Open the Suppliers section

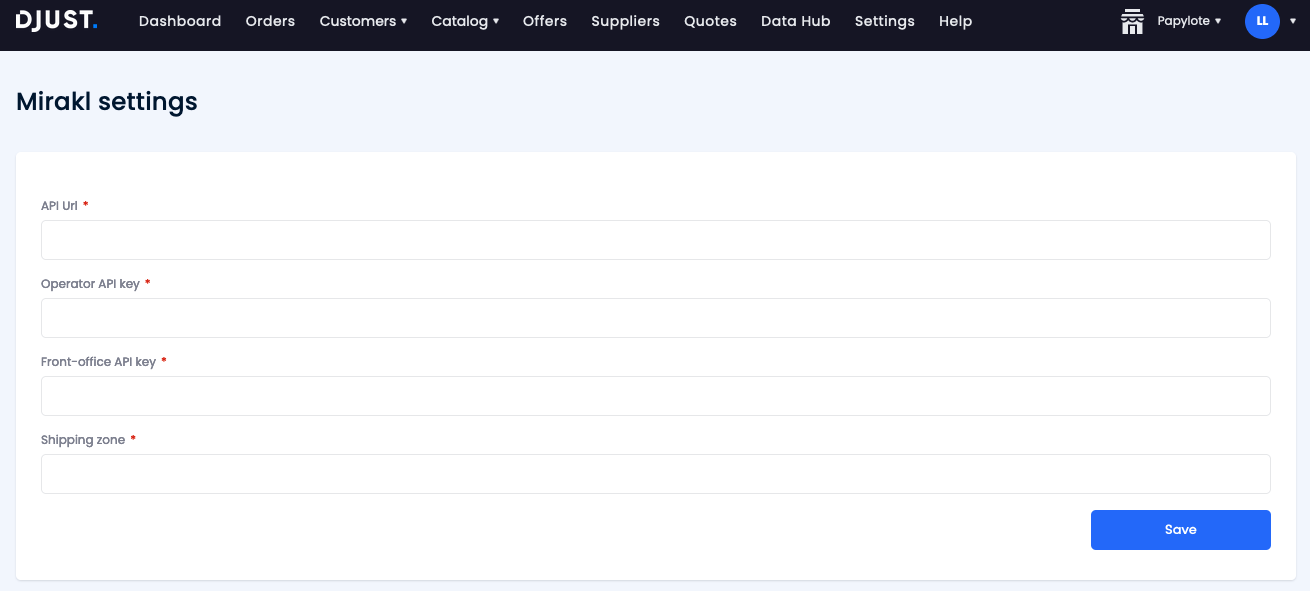[x=625, y=20]
